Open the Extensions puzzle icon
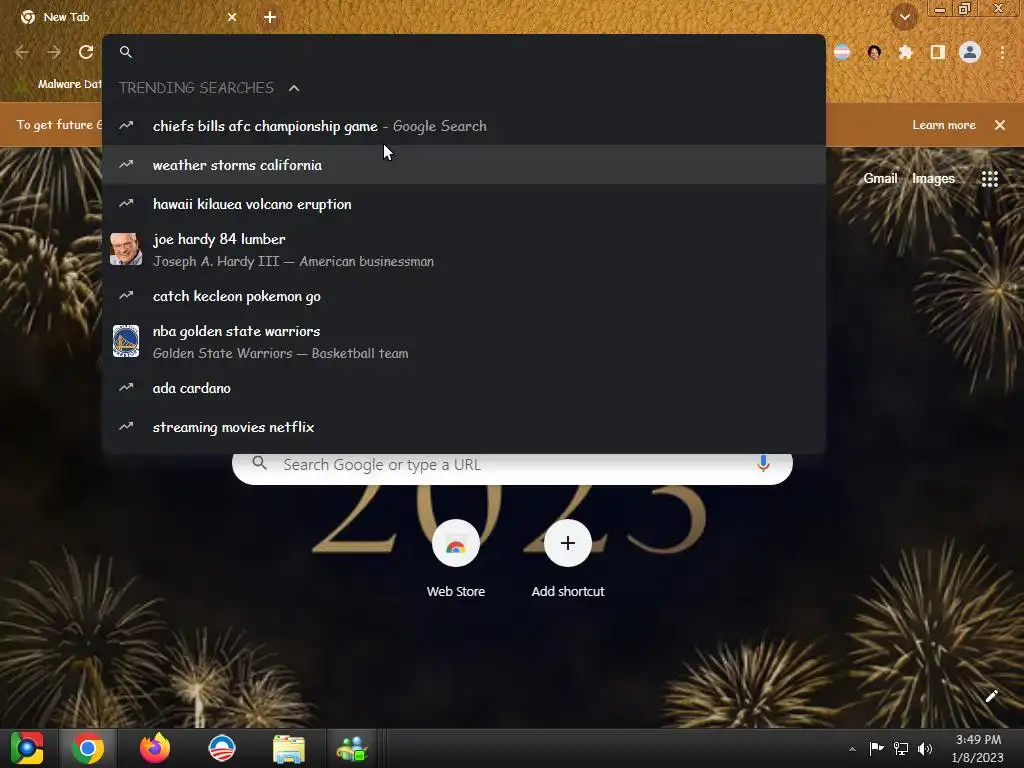This screenshot has width=1024, height=768. coord(905,52)
